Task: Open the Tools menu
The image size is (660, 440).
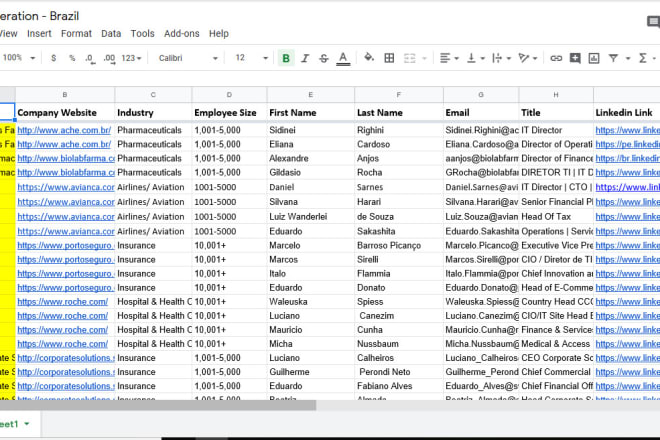Action: point(142,34)
